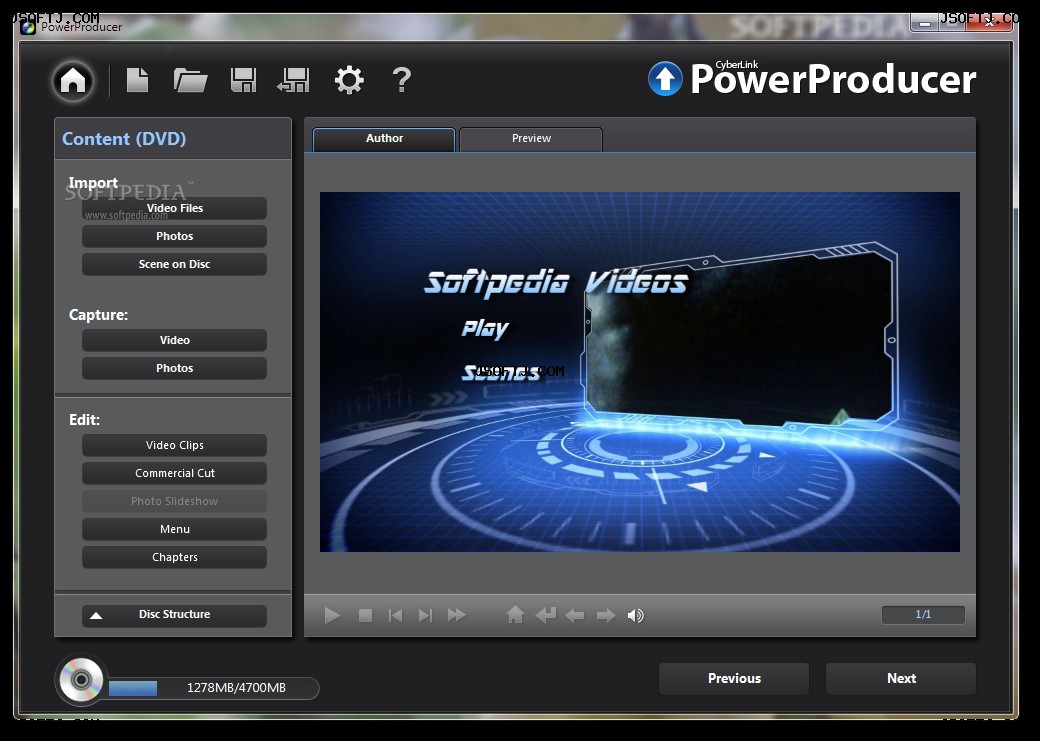Open a project with the folder icon

(190, 80)
